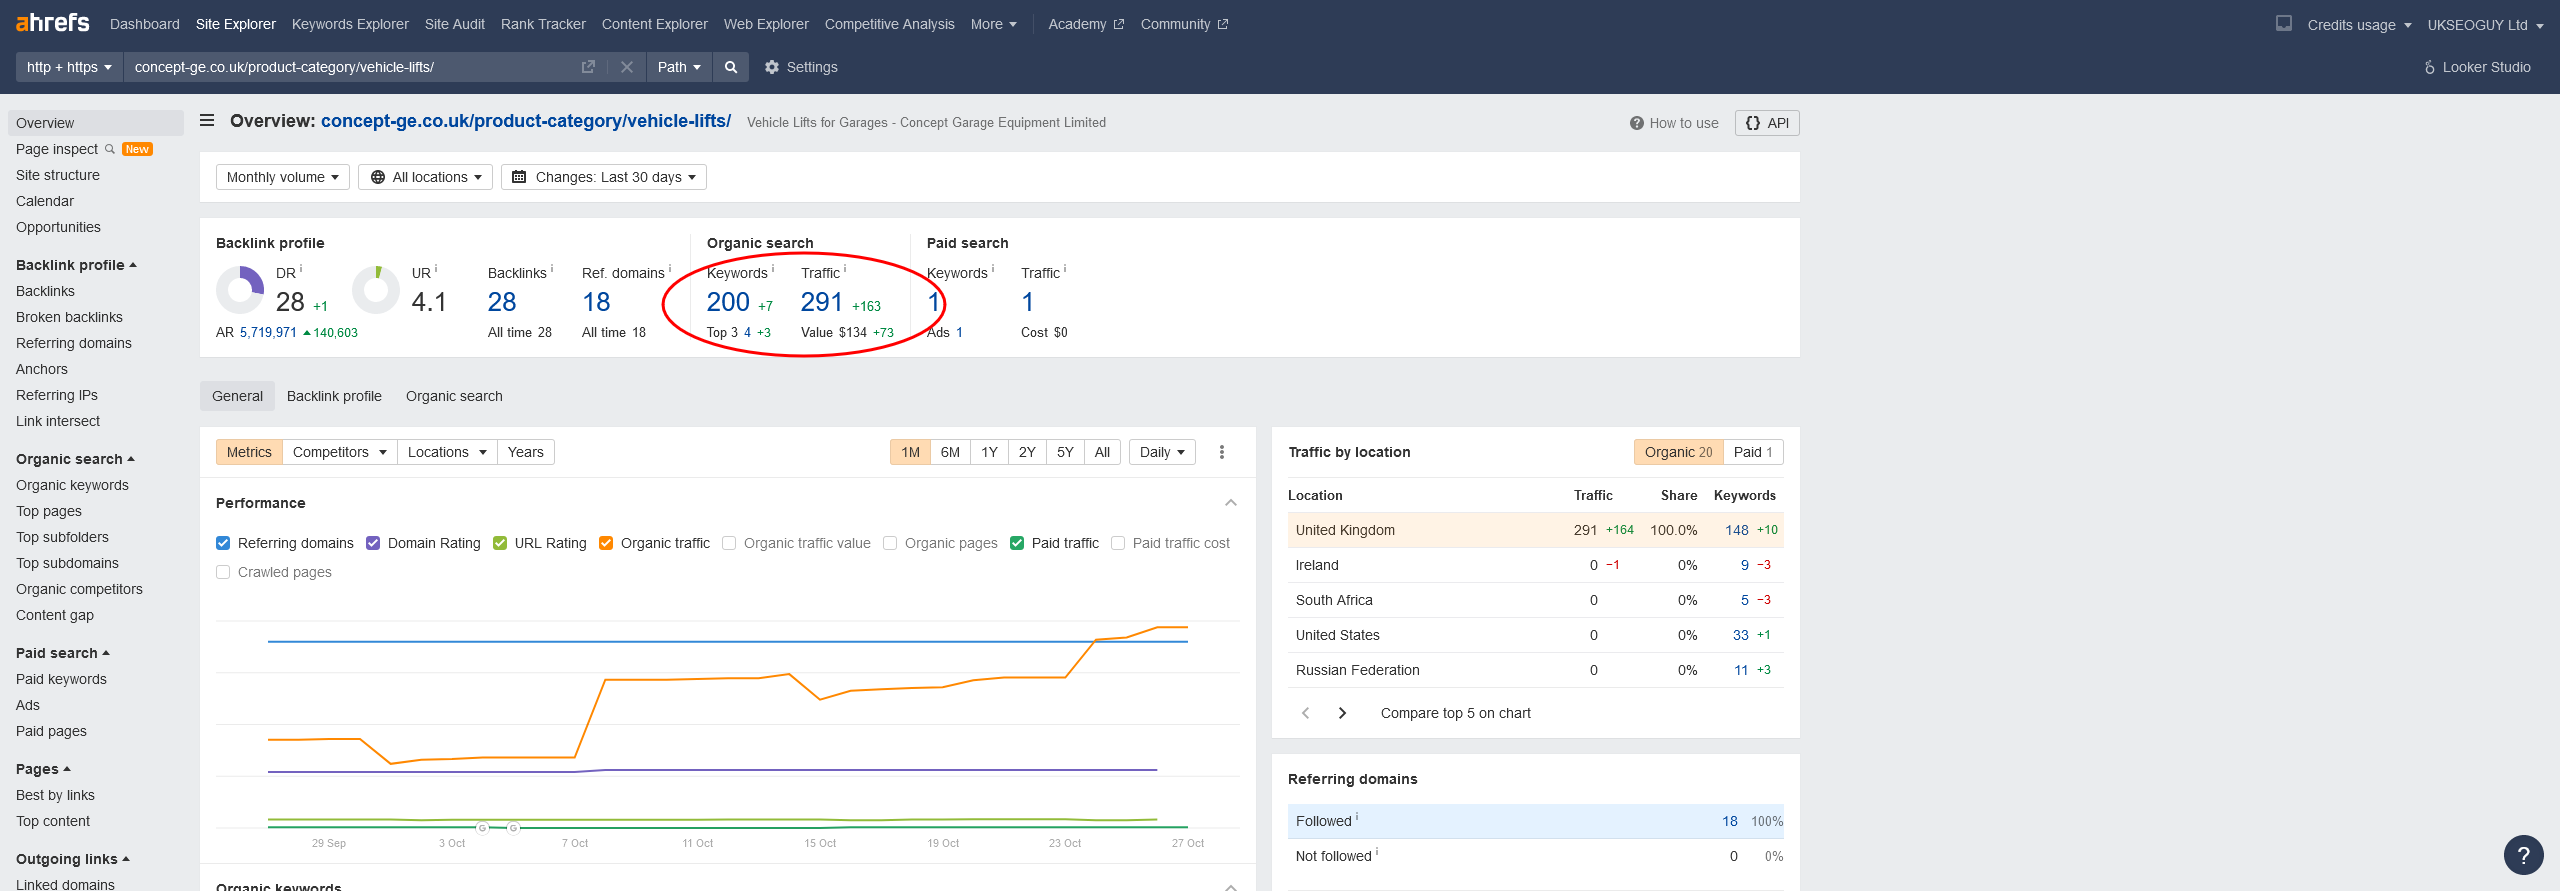
Task: Go to next traffic locations page
Action: [x=1342, y=713]
